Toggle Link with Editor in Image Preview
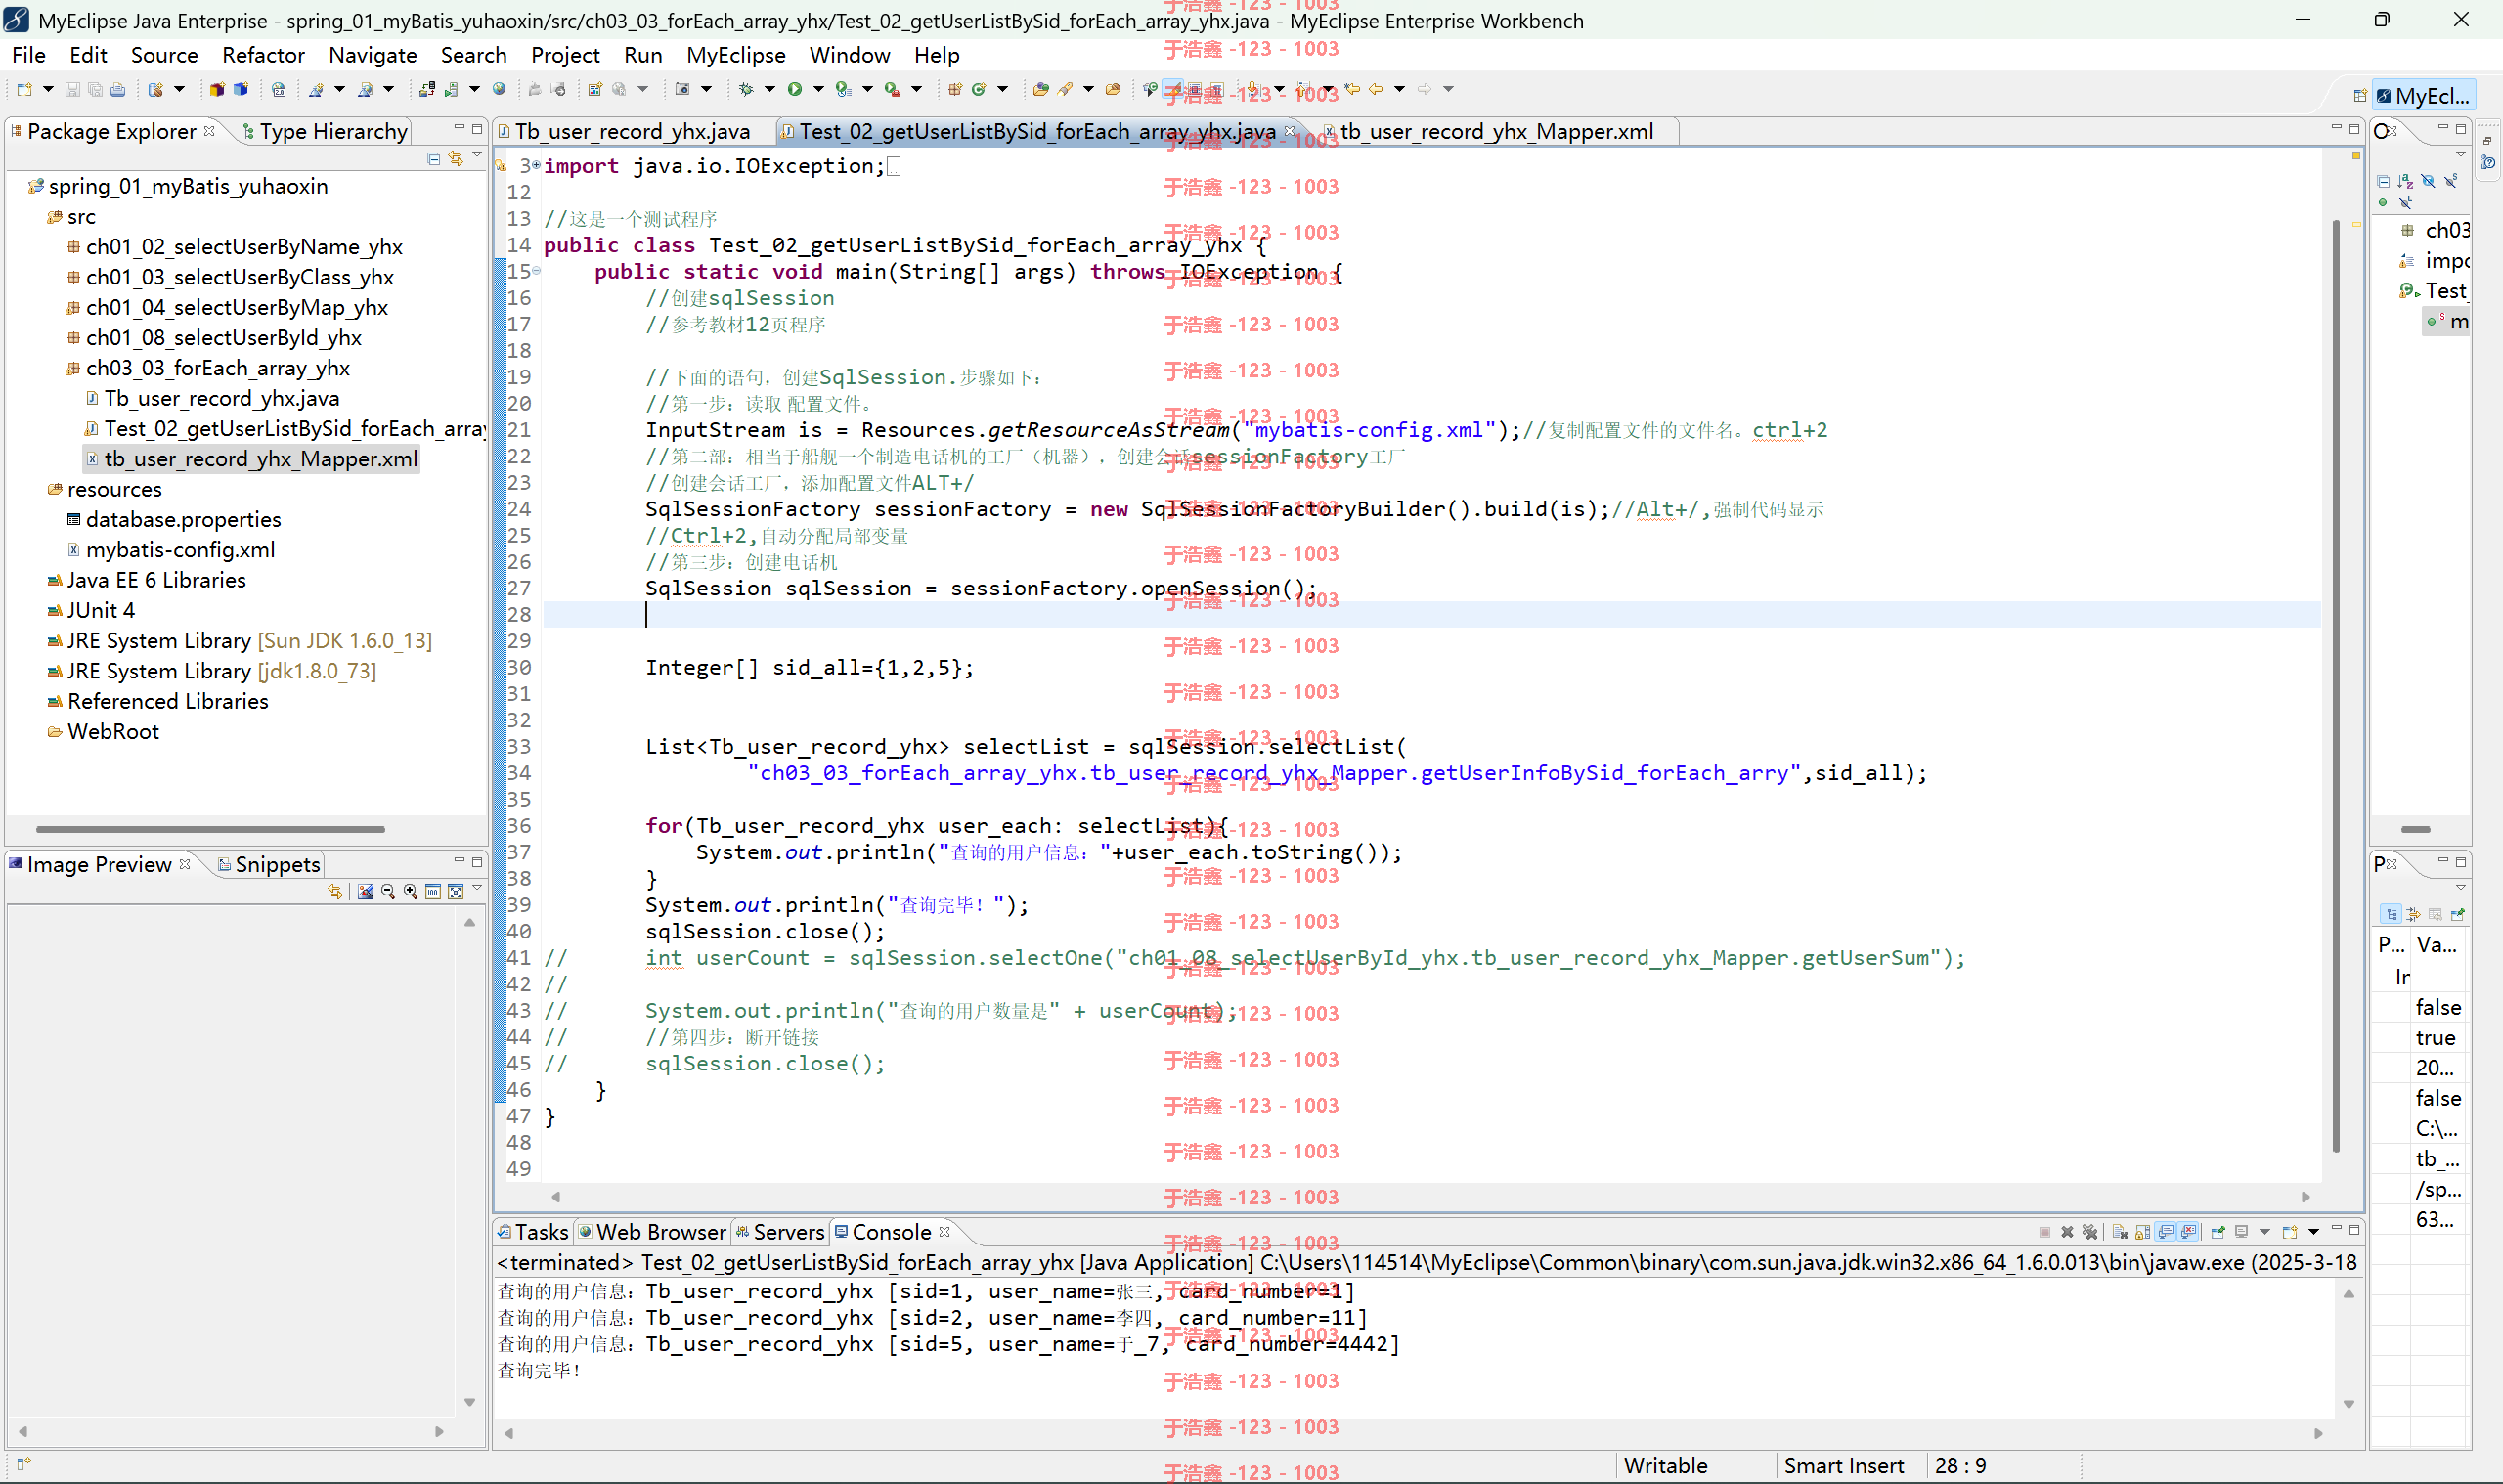 (x=335, y=892)
